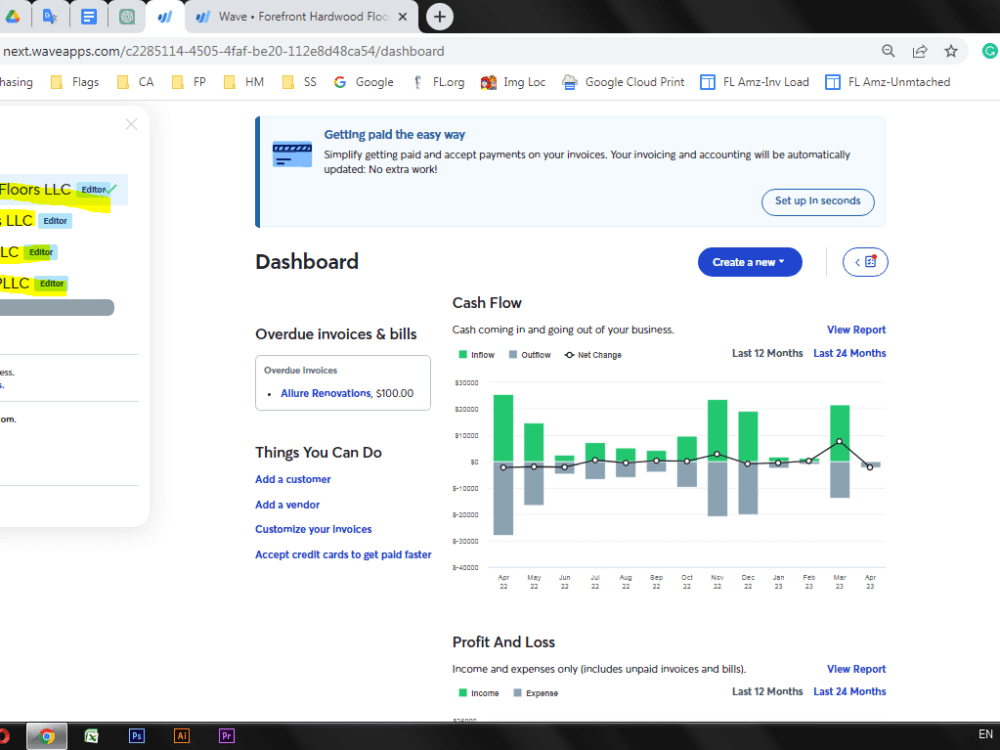Open Chrome from the taskbar
This screenshot has height=750, width=1000.
[47, 737]
